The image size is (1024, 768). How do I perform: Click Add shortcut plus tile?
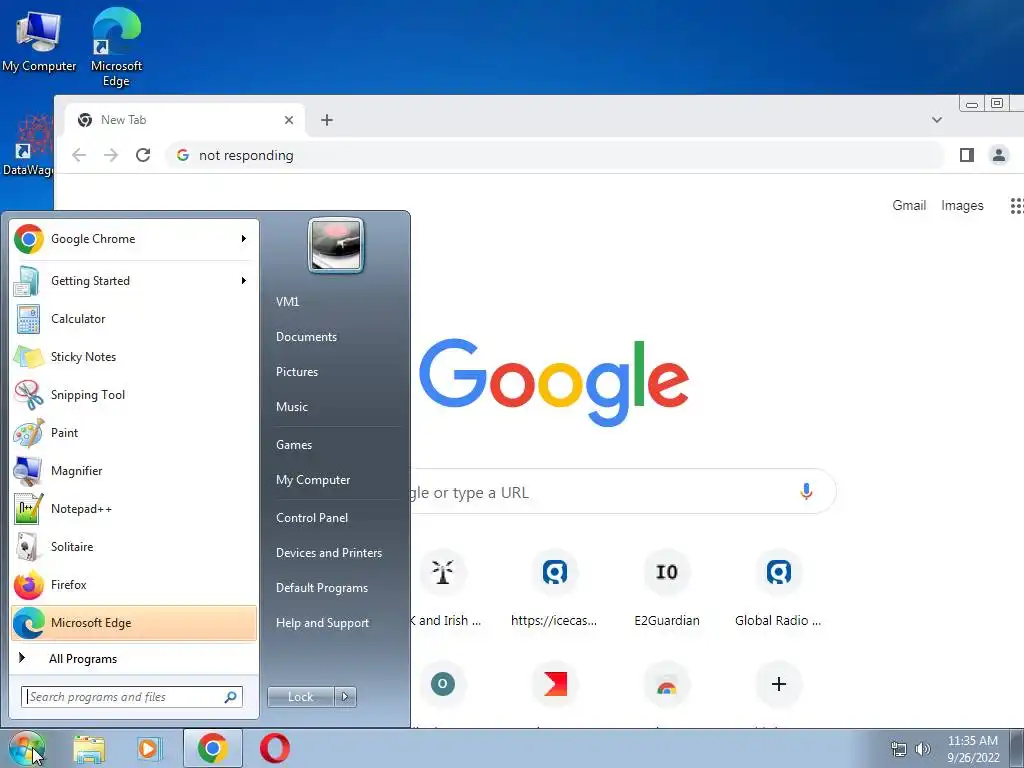[778, 684]
